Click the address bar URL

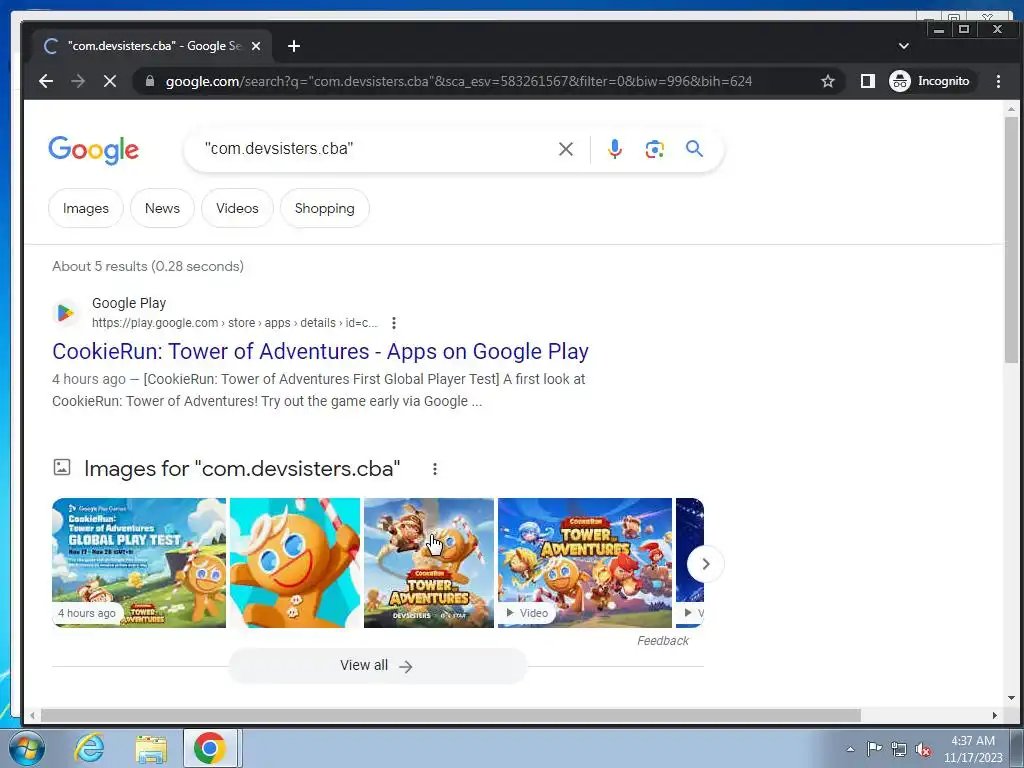(x=458, y=81)
